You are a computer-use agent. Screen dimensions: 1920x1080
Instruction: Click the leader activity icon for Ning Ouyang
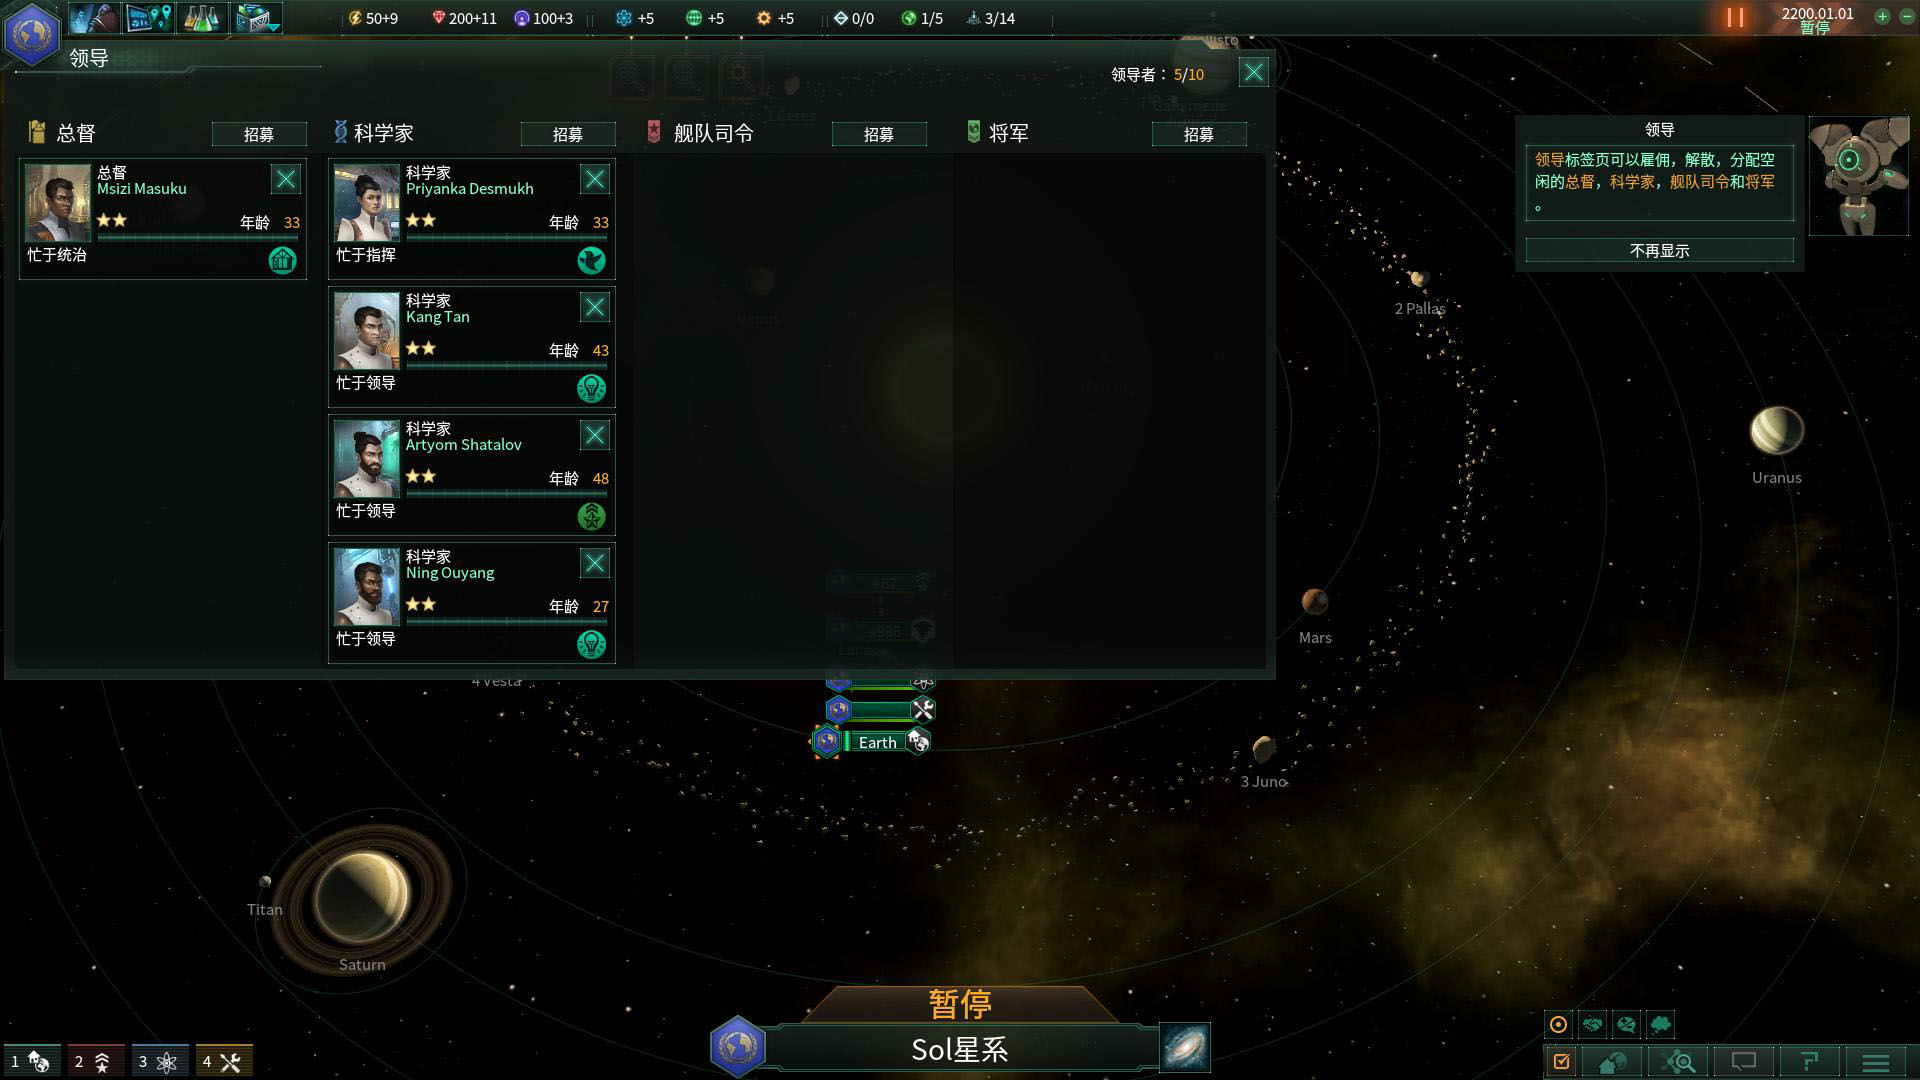click(x=591, y=642)
